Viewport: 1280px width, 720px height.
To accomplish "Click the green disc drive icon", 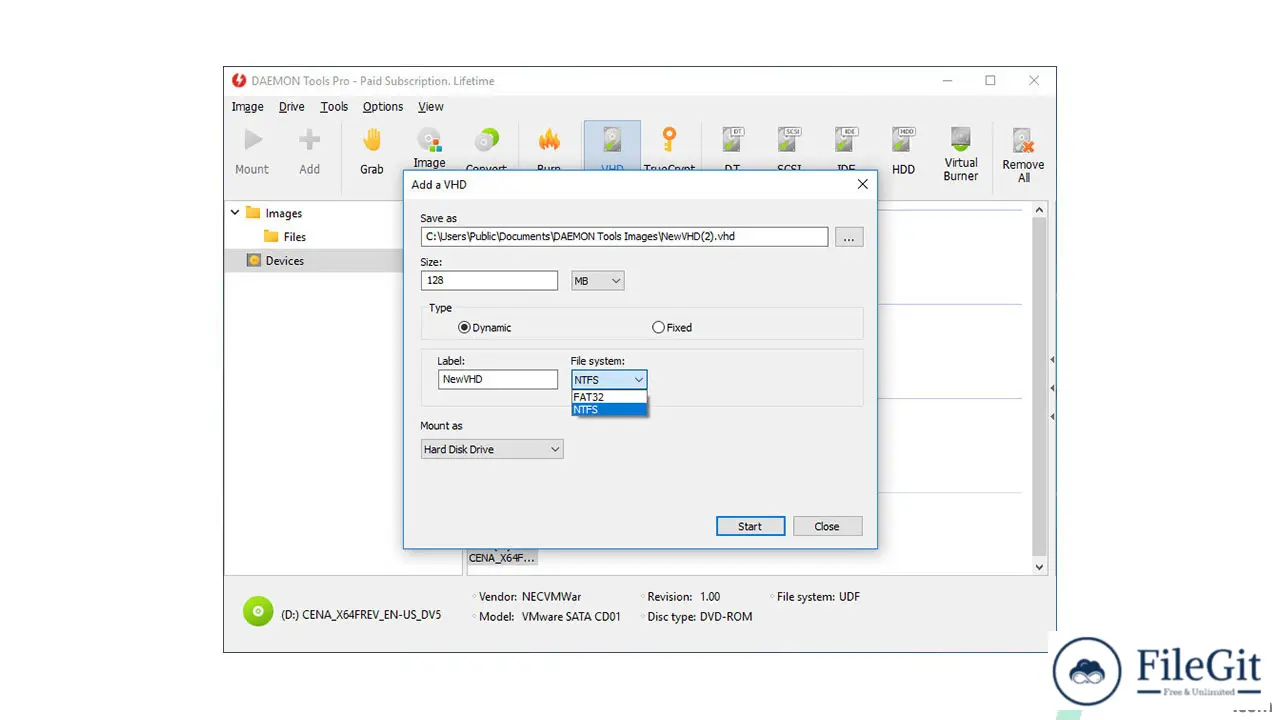I will (258, 611).
